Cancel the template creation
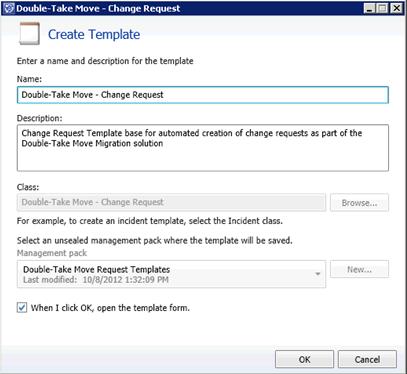 pyautogui.click(x=367, y=359)
